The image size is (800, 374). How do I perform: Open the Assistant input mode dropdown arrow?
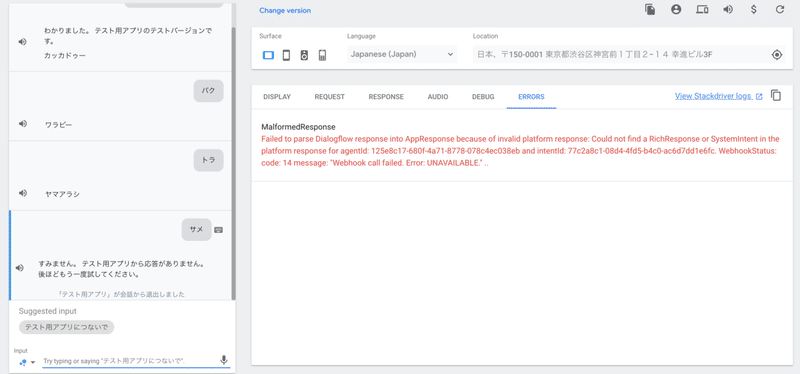[33, 362]
